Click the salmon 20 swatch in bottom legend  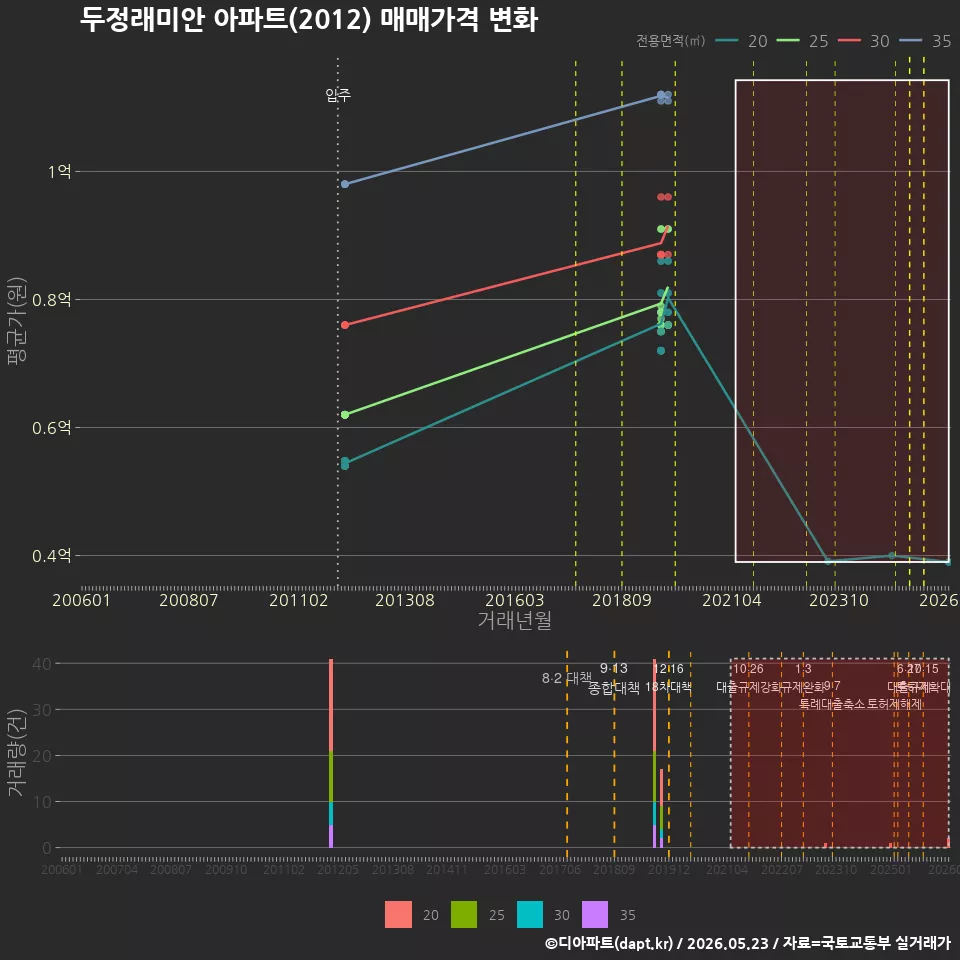398,915
